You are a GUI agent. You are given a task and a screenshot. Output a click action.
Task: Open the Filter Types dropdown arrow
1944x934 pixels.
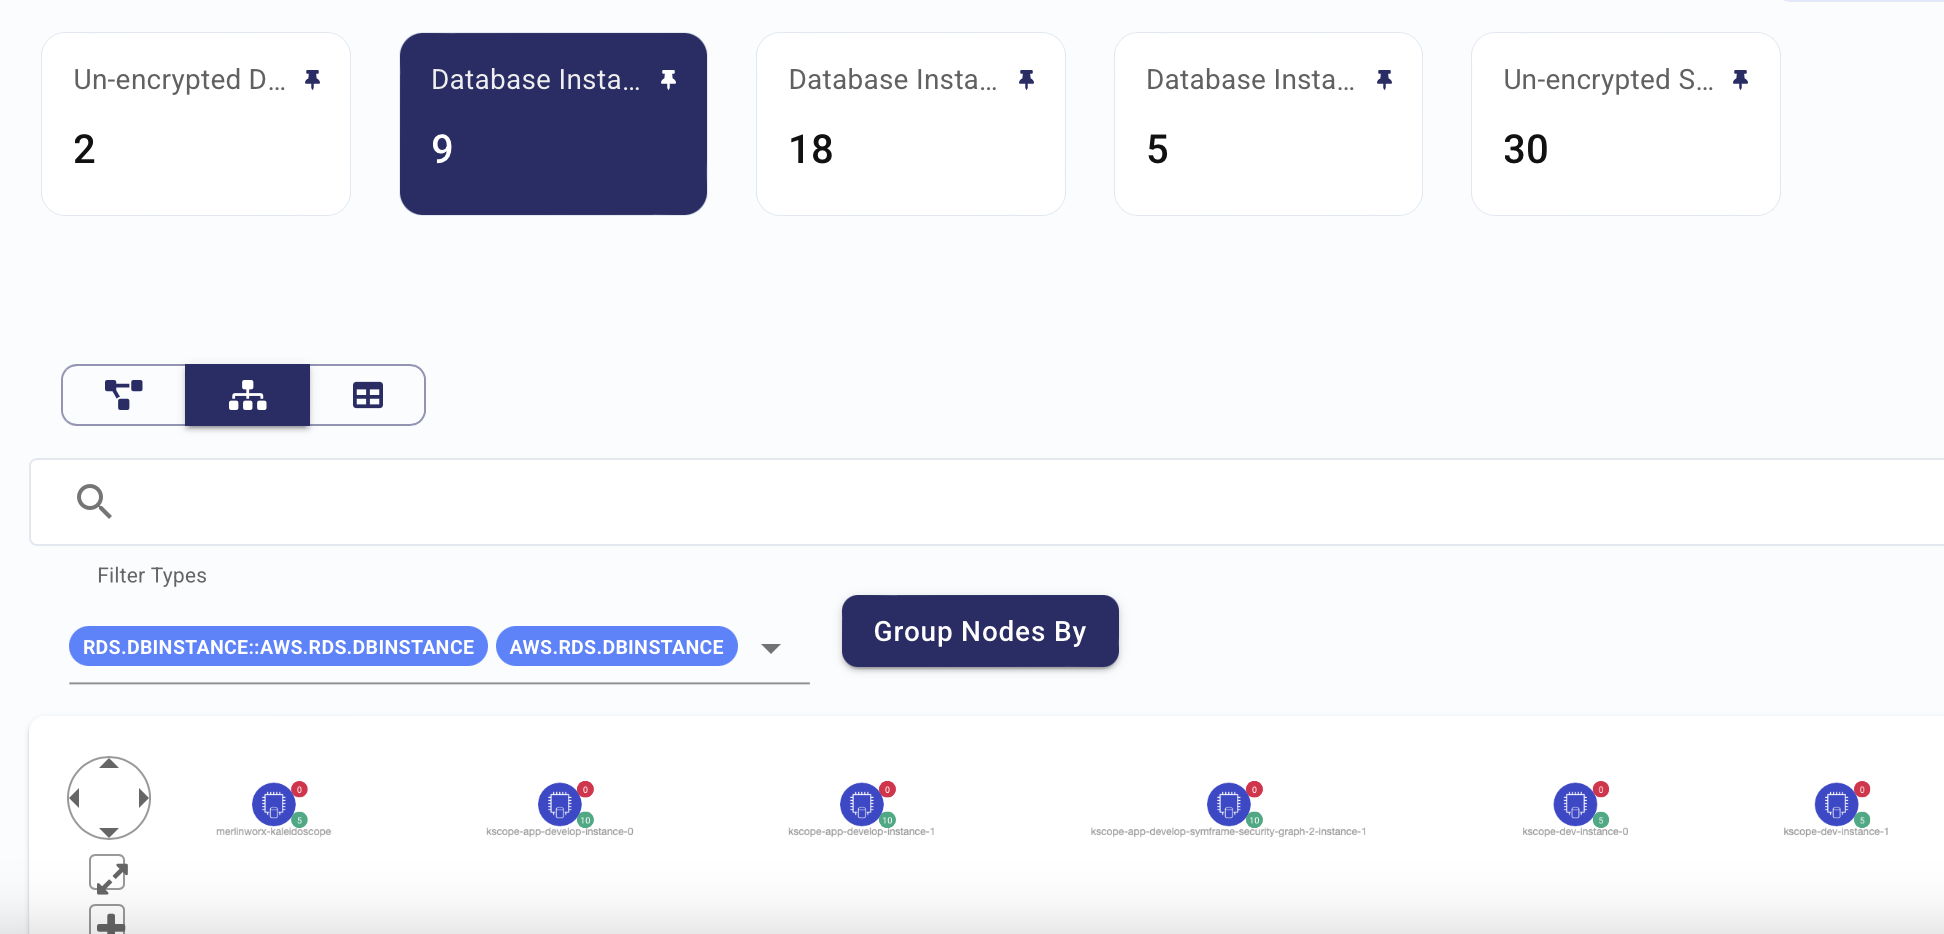[x=770, y=648]
